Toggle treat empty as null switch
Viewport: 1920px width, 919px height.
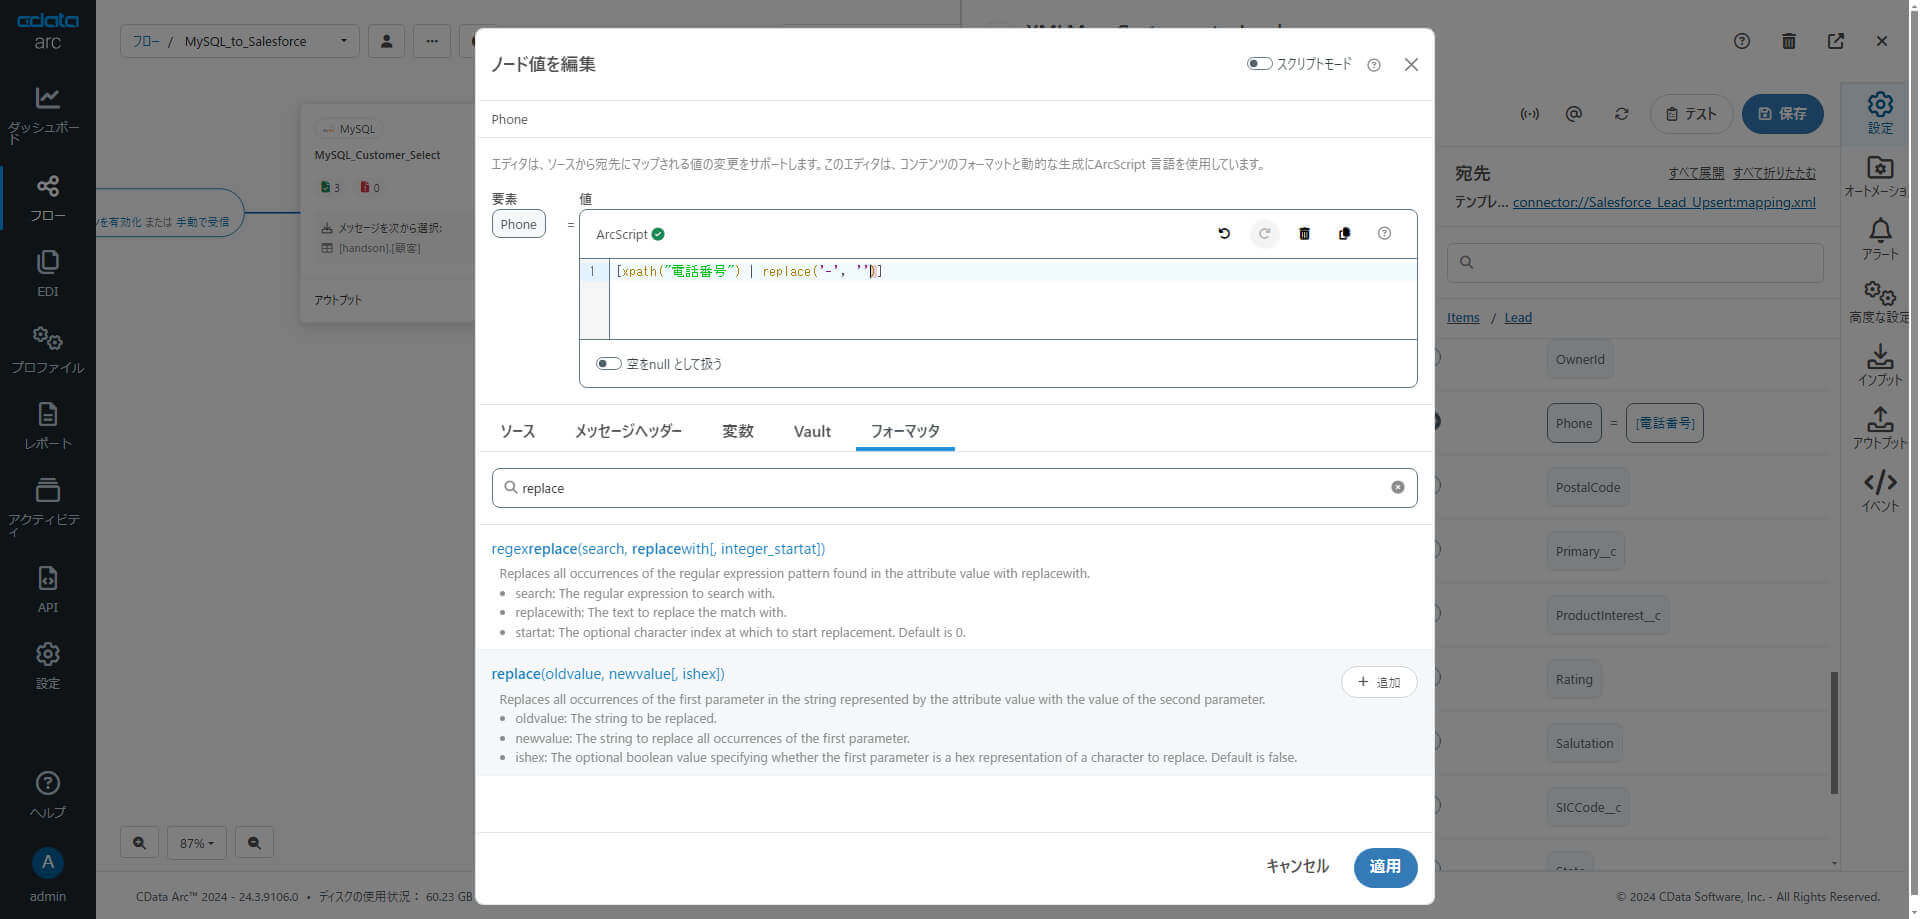(608, 364)
